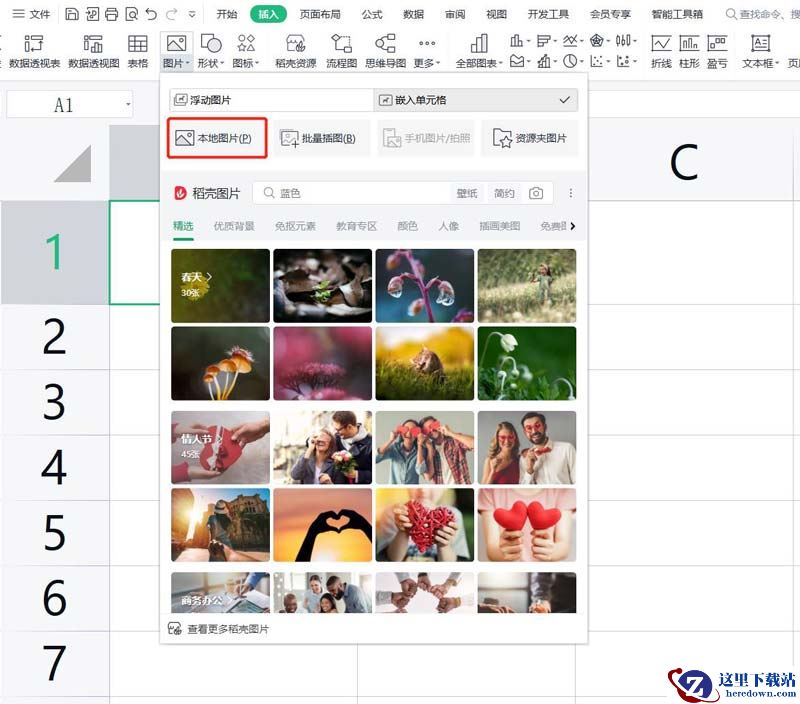The image size is (800, 704).
Task: Click the 思维导图 mind map icon
Action: point(385,51)
